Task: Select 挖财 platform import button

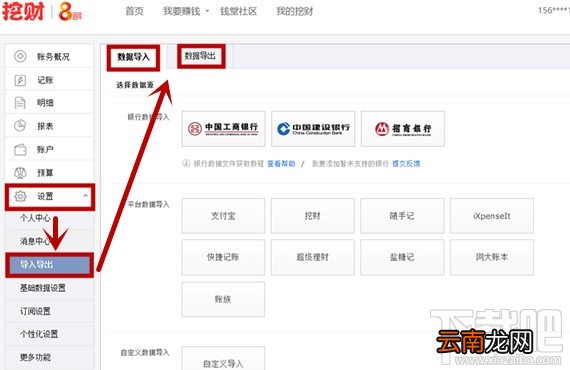Action: point(313,216)
